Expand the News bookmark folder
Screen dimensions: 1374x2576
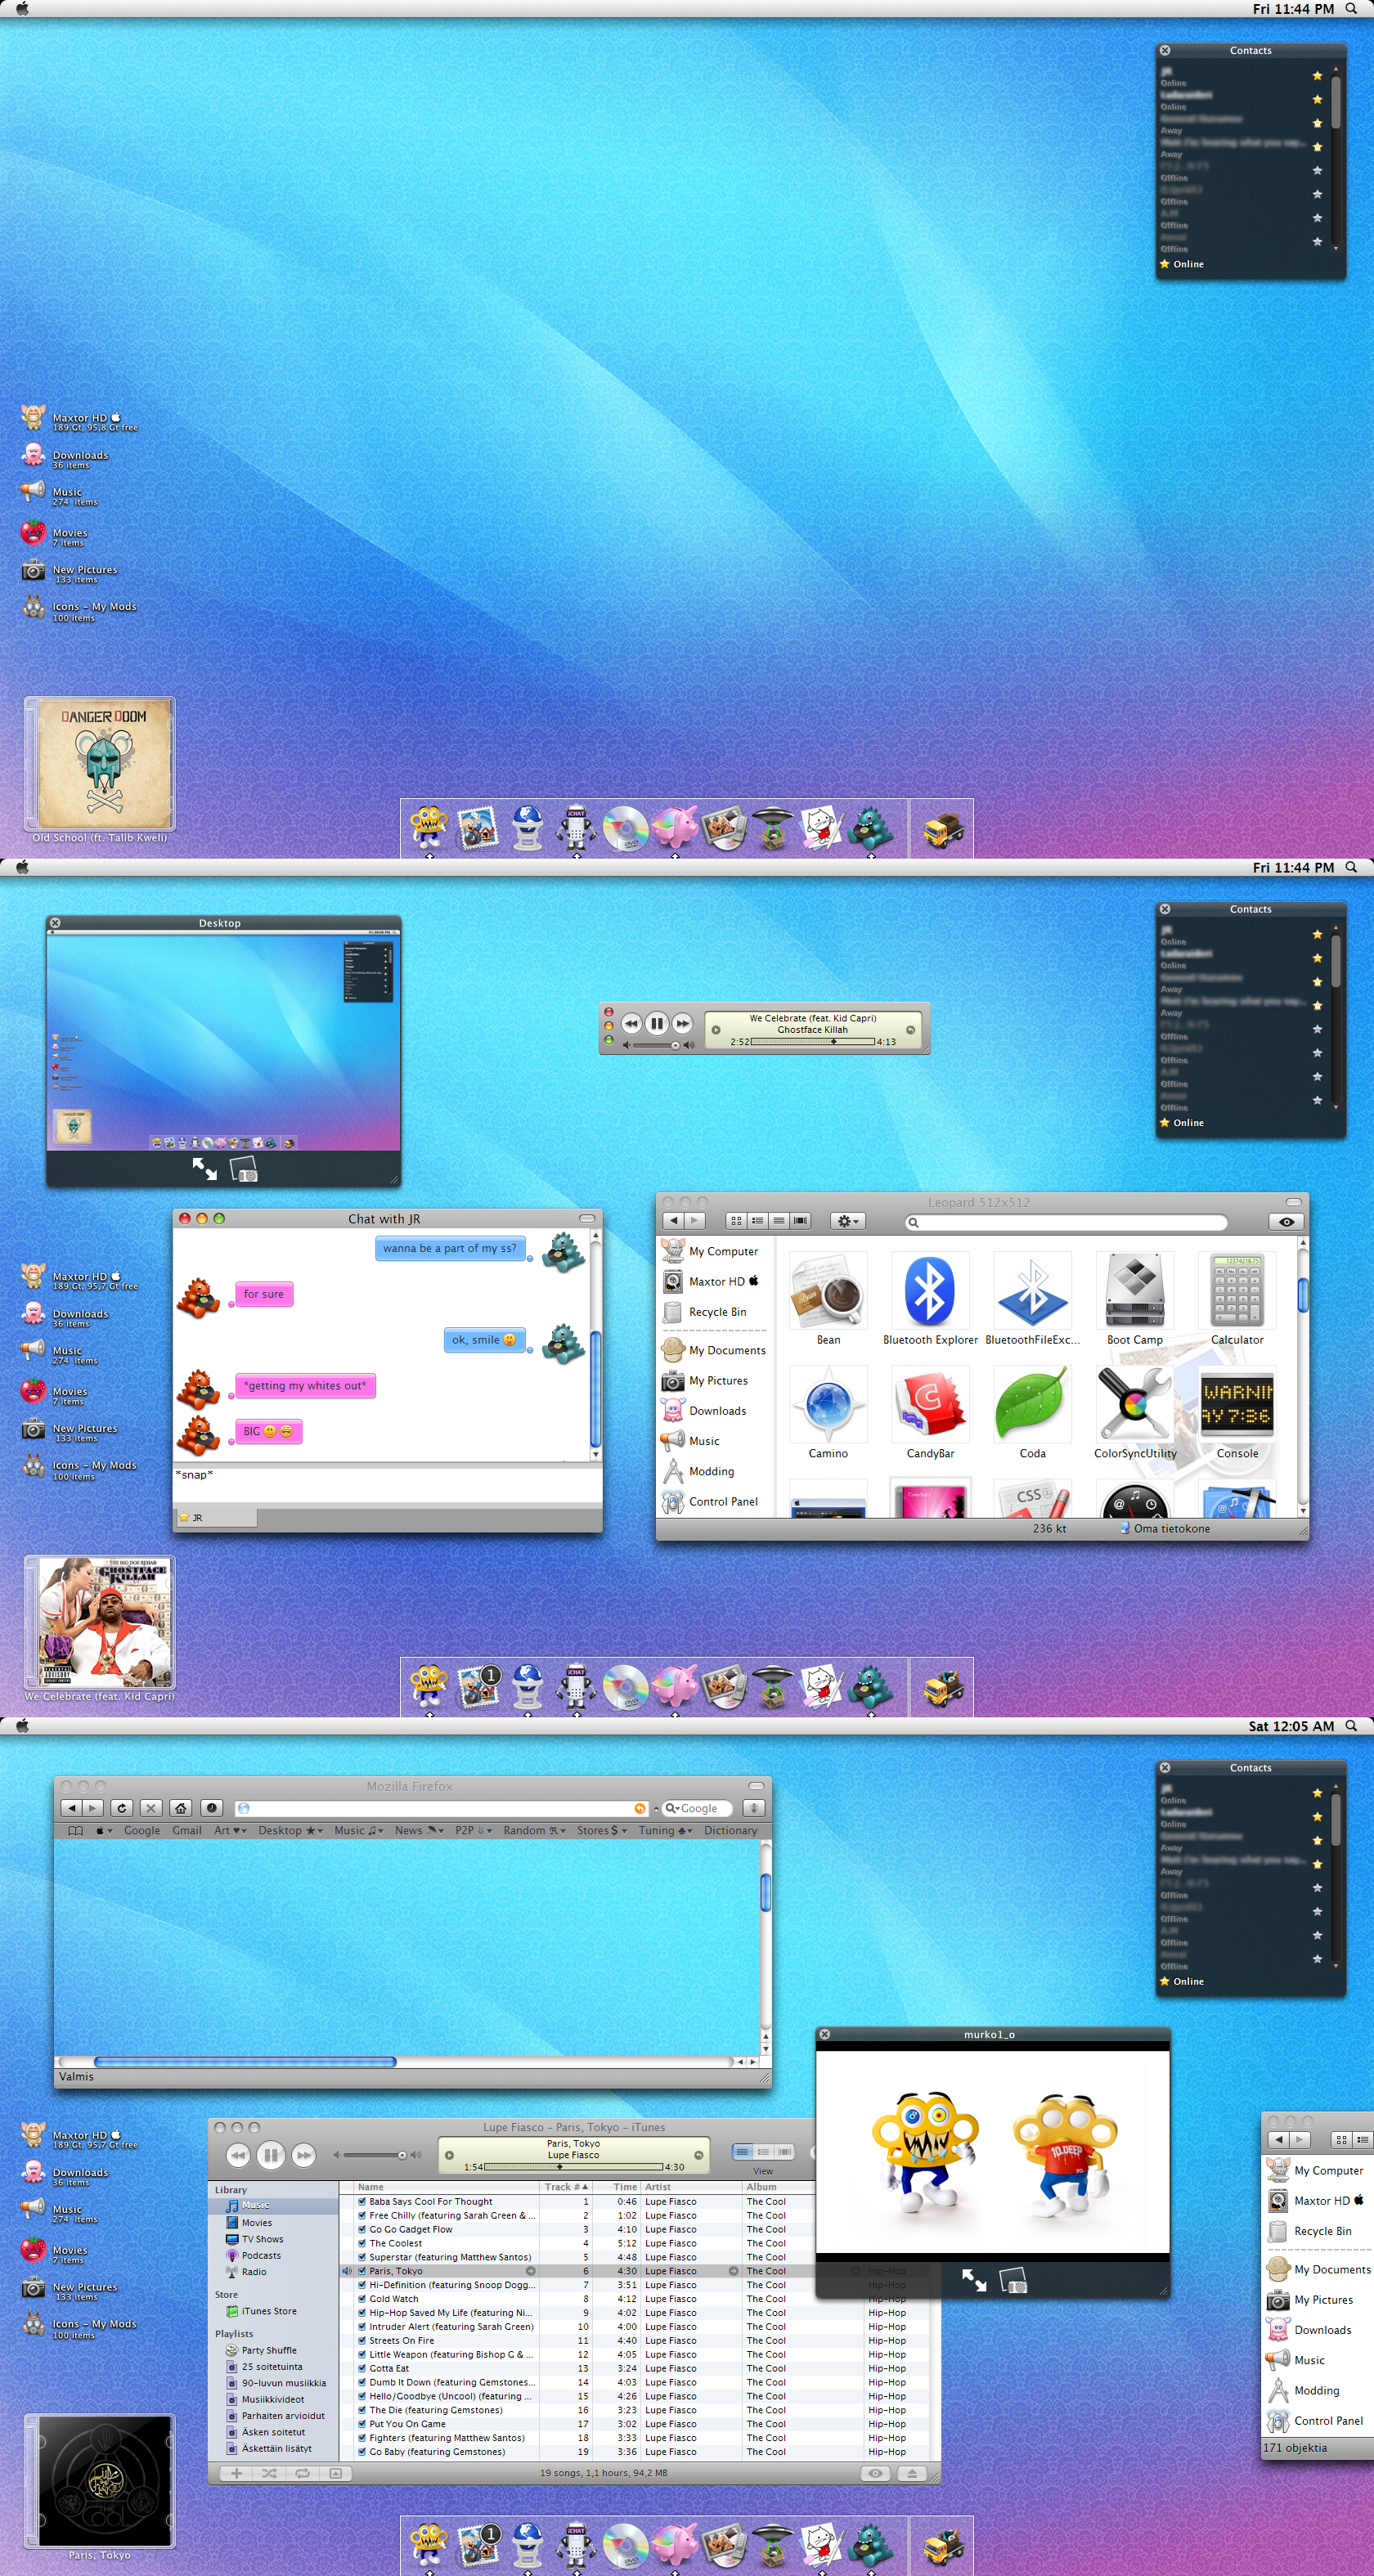(419, 1831)
